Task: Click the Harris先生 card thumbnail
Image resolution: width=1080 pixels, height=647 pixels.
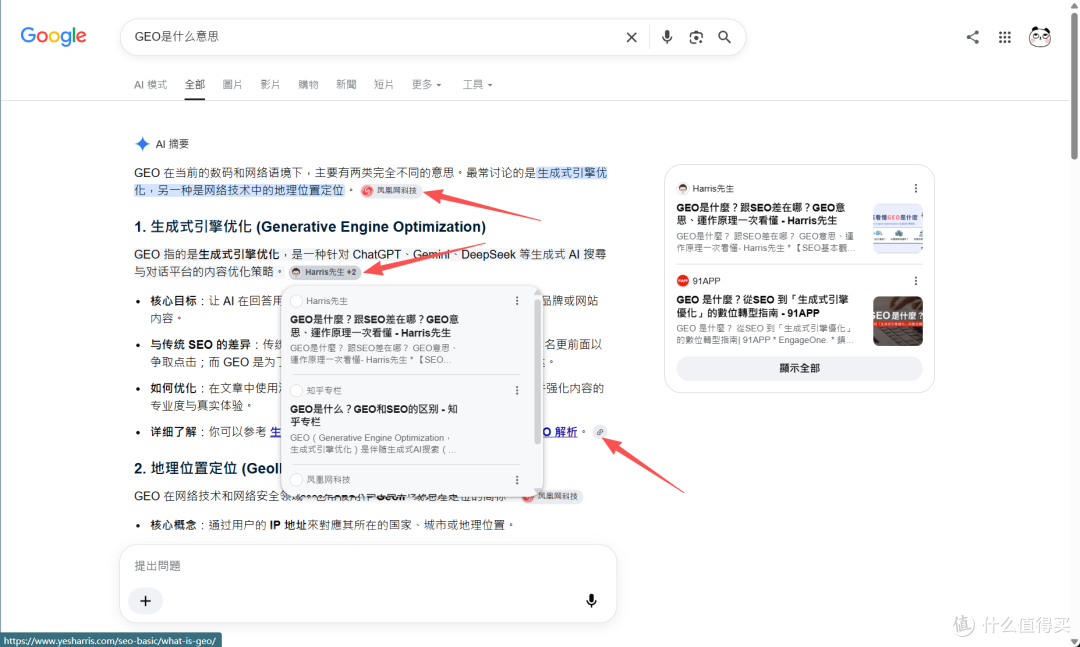Action: point(897,228)
